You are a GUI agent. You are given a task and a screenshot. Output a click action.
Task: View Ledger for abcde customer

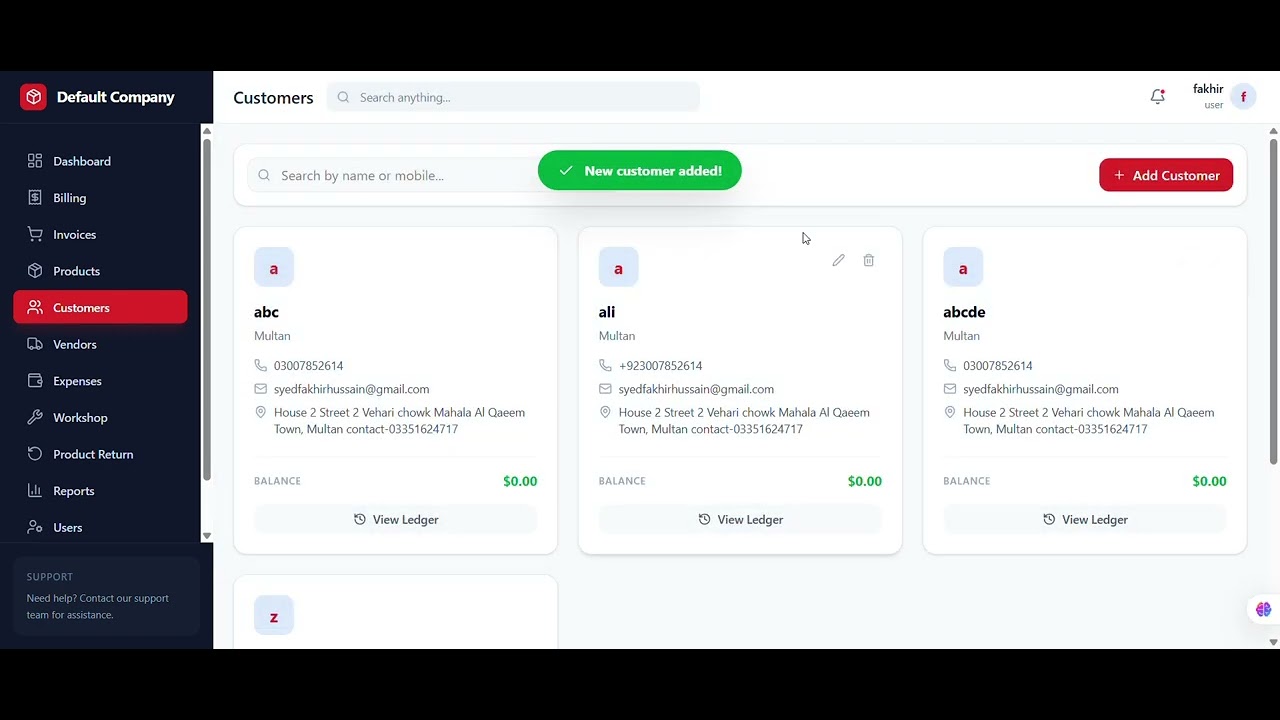(1085, 519)
